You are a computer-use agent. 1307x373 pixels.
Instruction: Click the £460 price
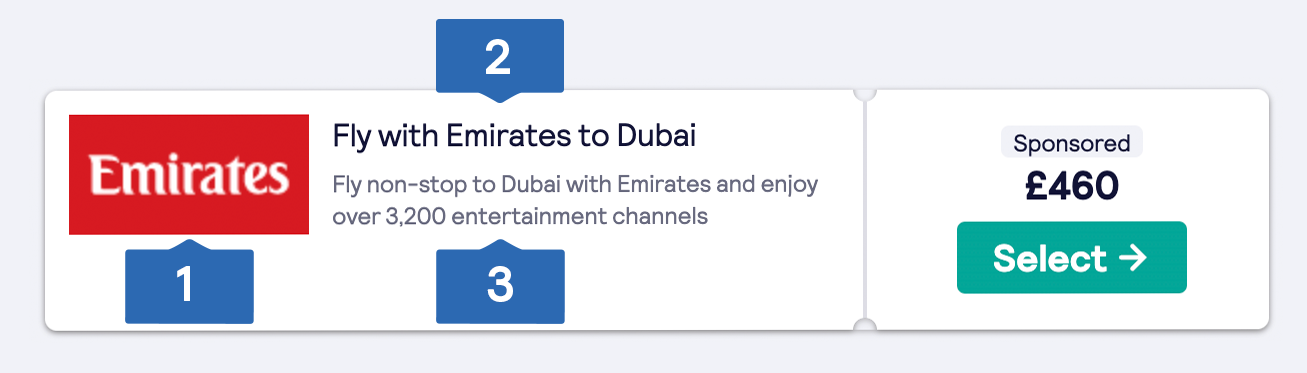[1072, 186]
